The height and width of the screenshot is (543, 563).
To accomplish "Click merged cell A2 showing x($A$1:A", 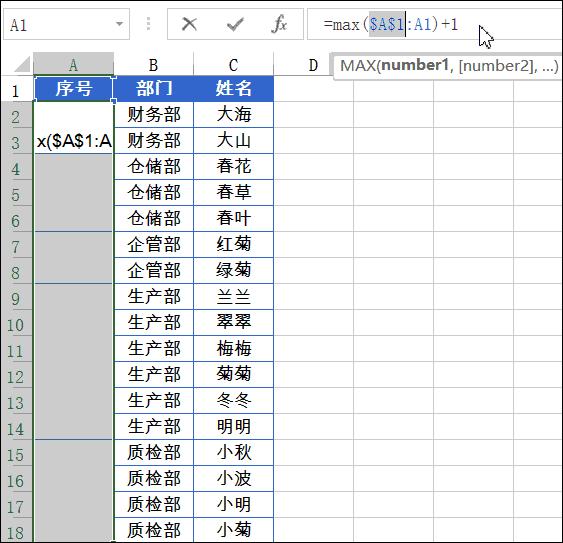I will click(x=74, y=128).
